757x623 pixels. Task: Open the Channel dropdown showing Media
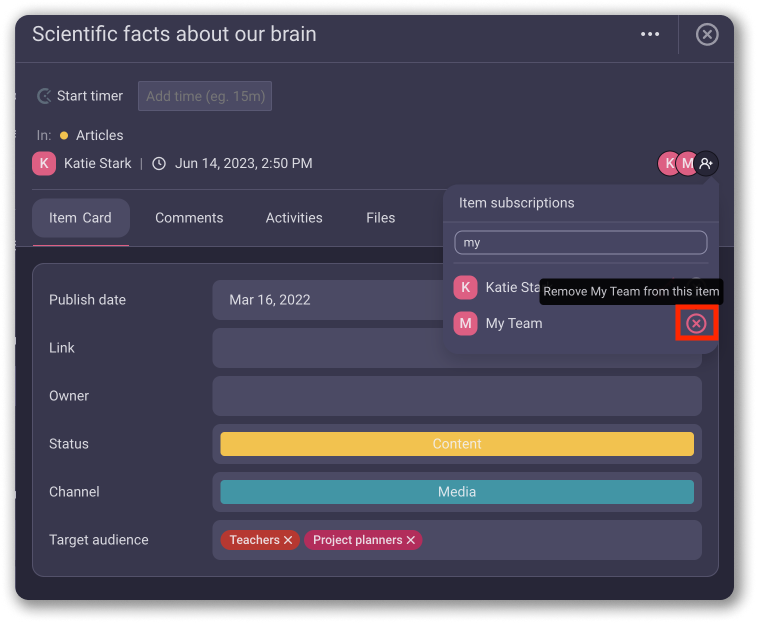click(457, 492)
